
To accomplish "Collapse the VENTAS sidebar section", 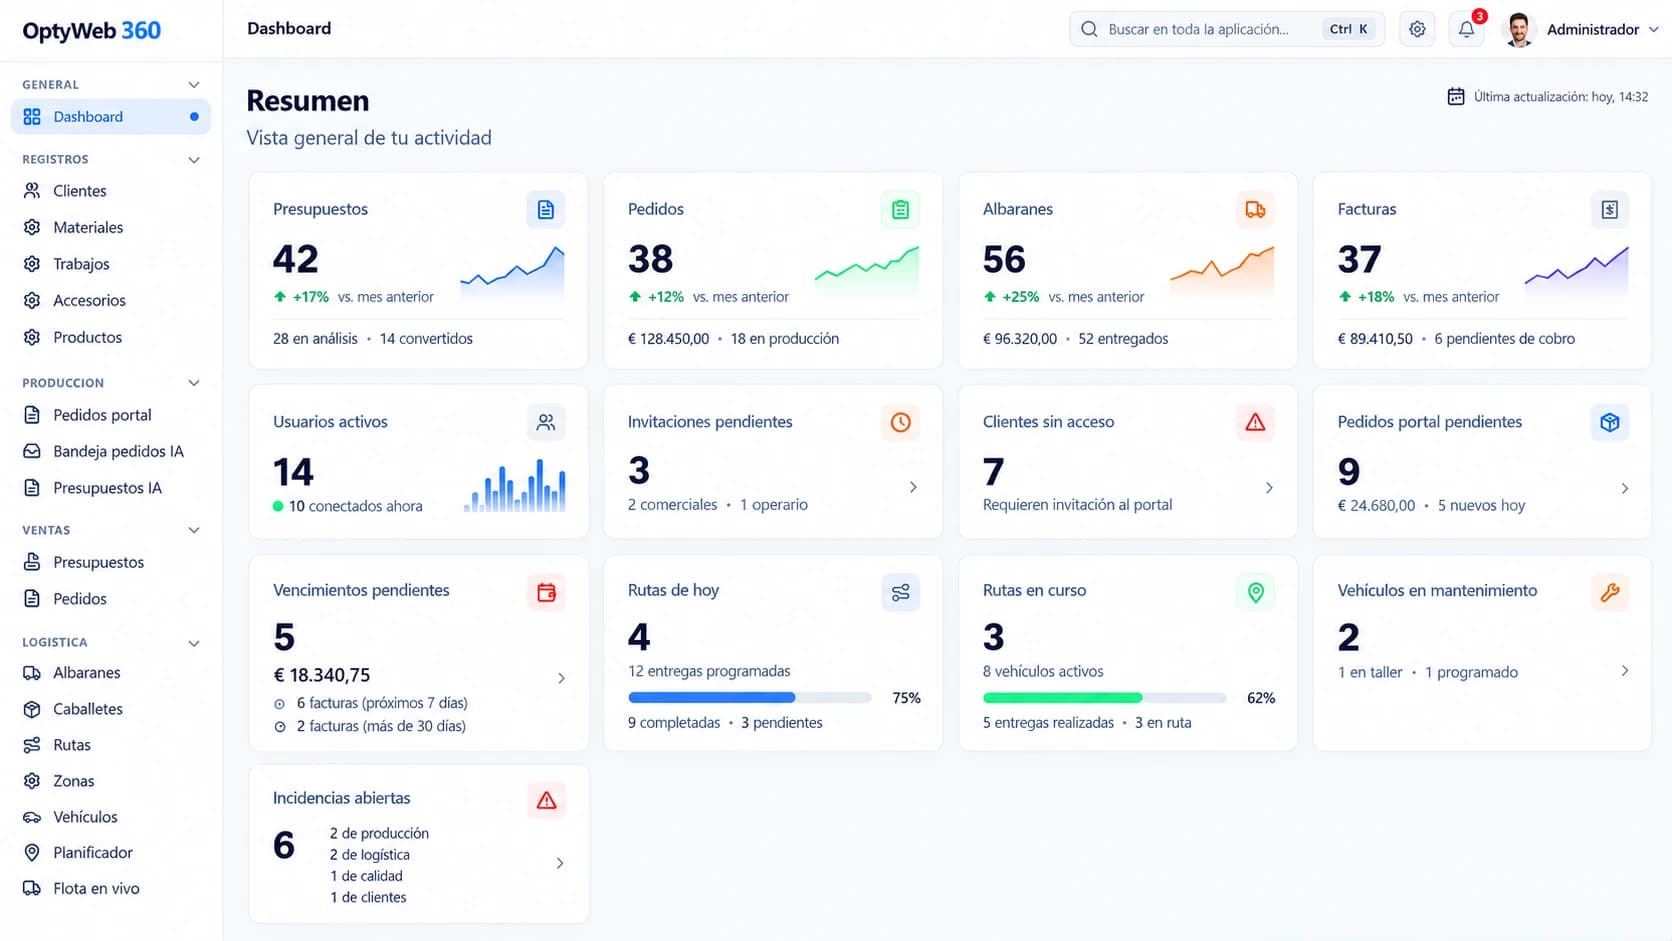I will click(x=194, y=530).
